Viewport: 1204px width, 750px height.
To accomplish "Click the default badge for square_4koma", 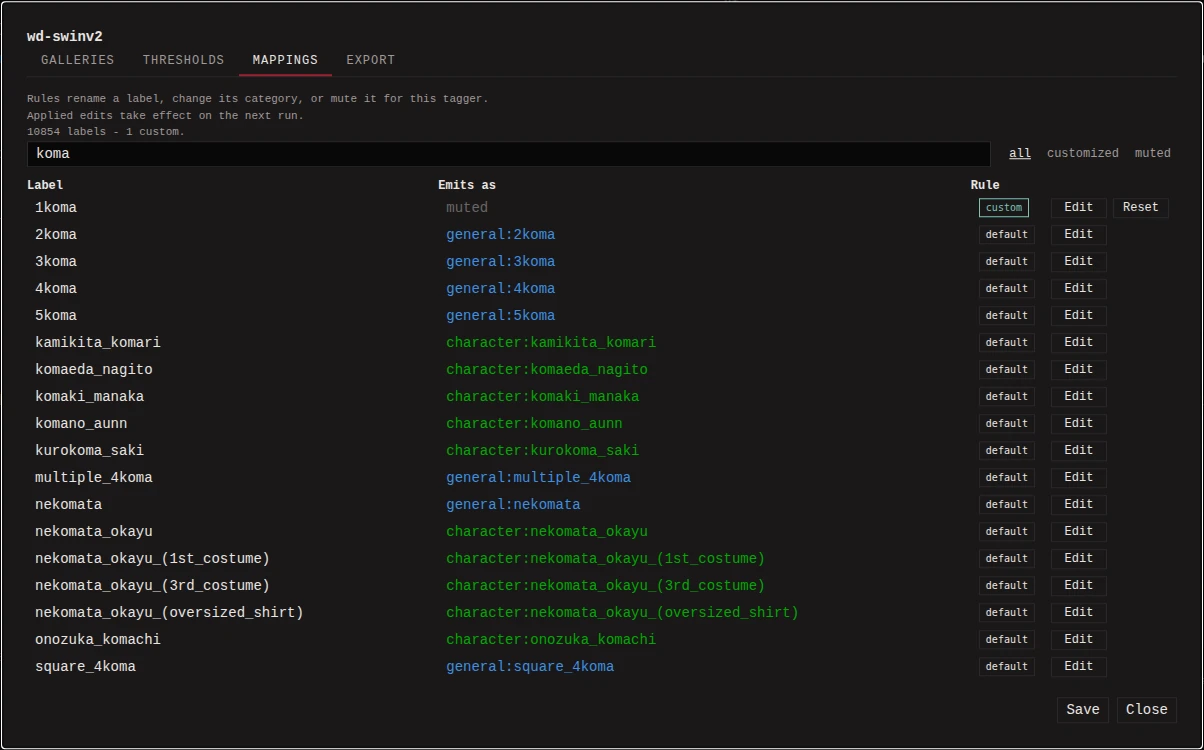I will tap(1007, 667).
